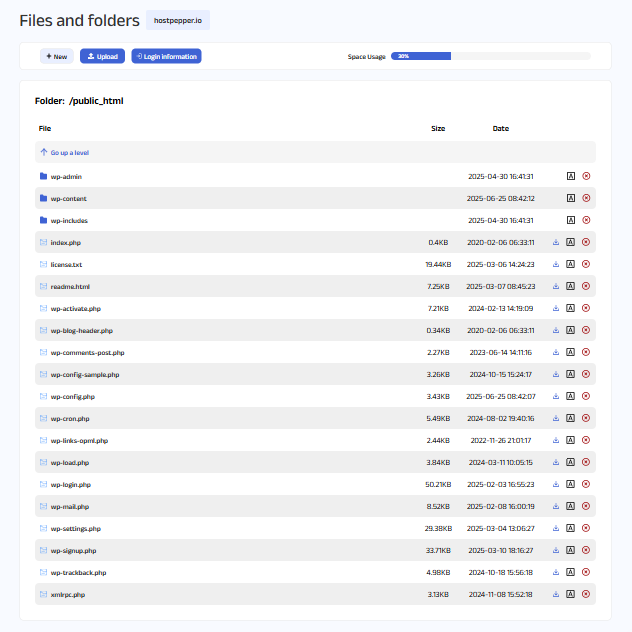Click the New button
Viewport: 632px width, 632px height.
57,56
